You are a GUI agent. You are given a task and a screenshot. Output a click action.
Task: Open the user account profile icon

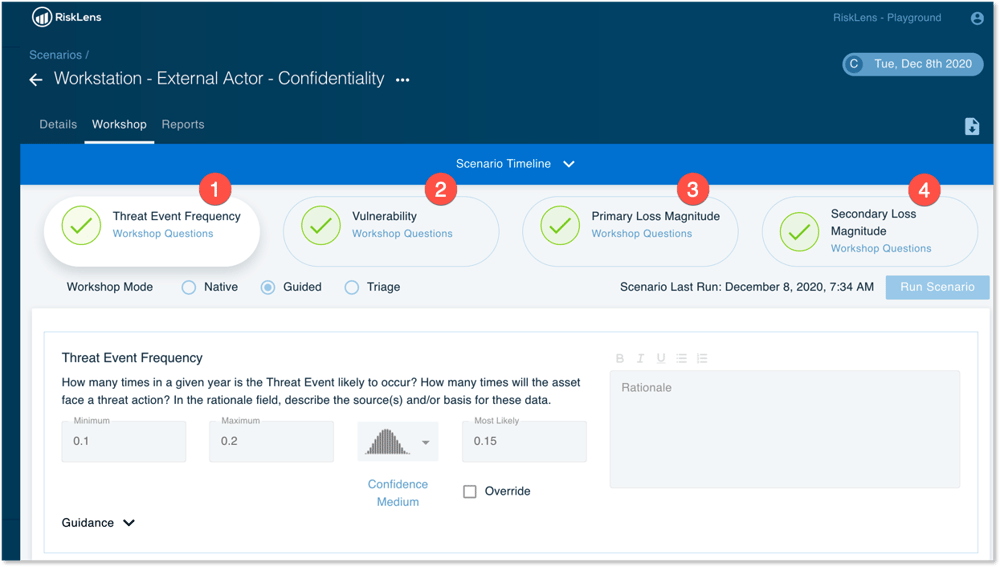pos(976,18)
